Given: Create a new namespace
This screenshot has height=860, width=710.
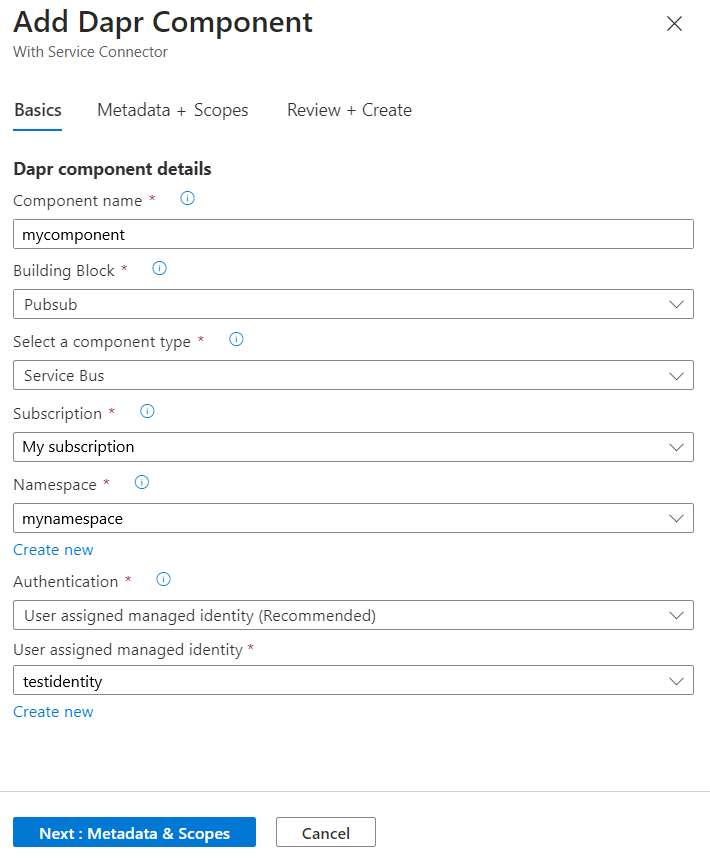Looking at the screenshot, I should [x=53, y=549].
